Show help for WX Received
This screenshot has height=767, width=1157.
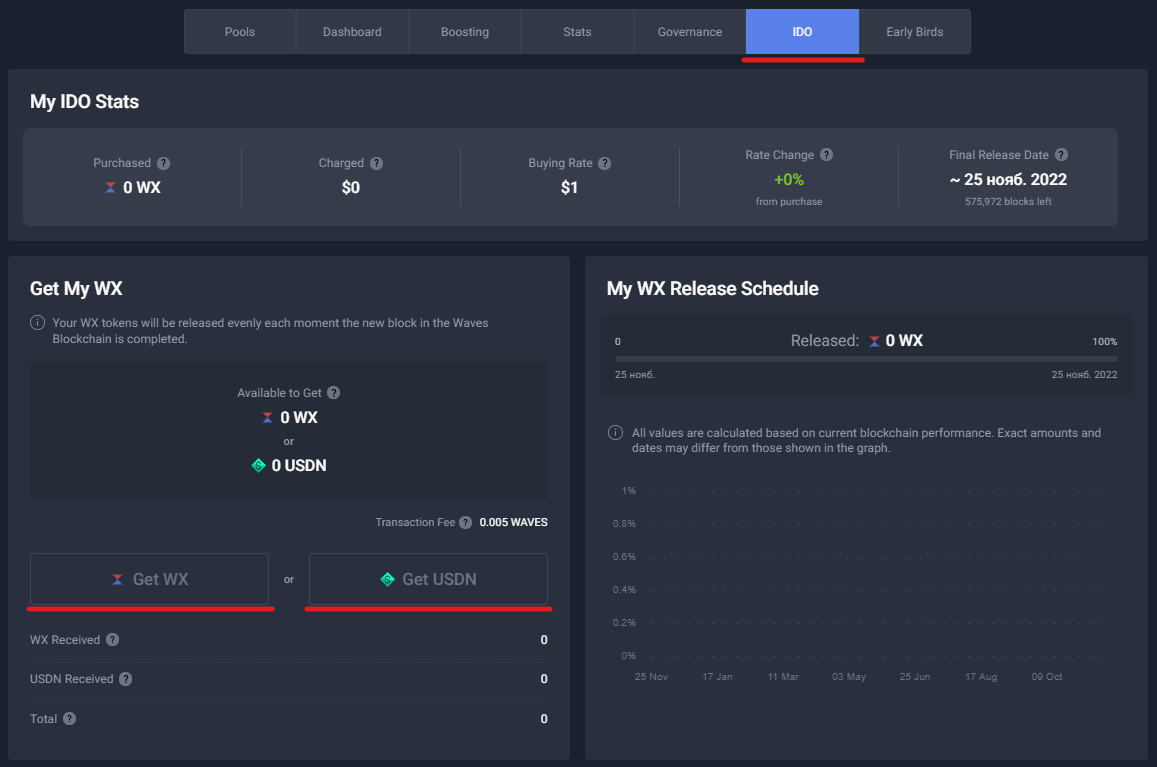(x=112, y=640)
